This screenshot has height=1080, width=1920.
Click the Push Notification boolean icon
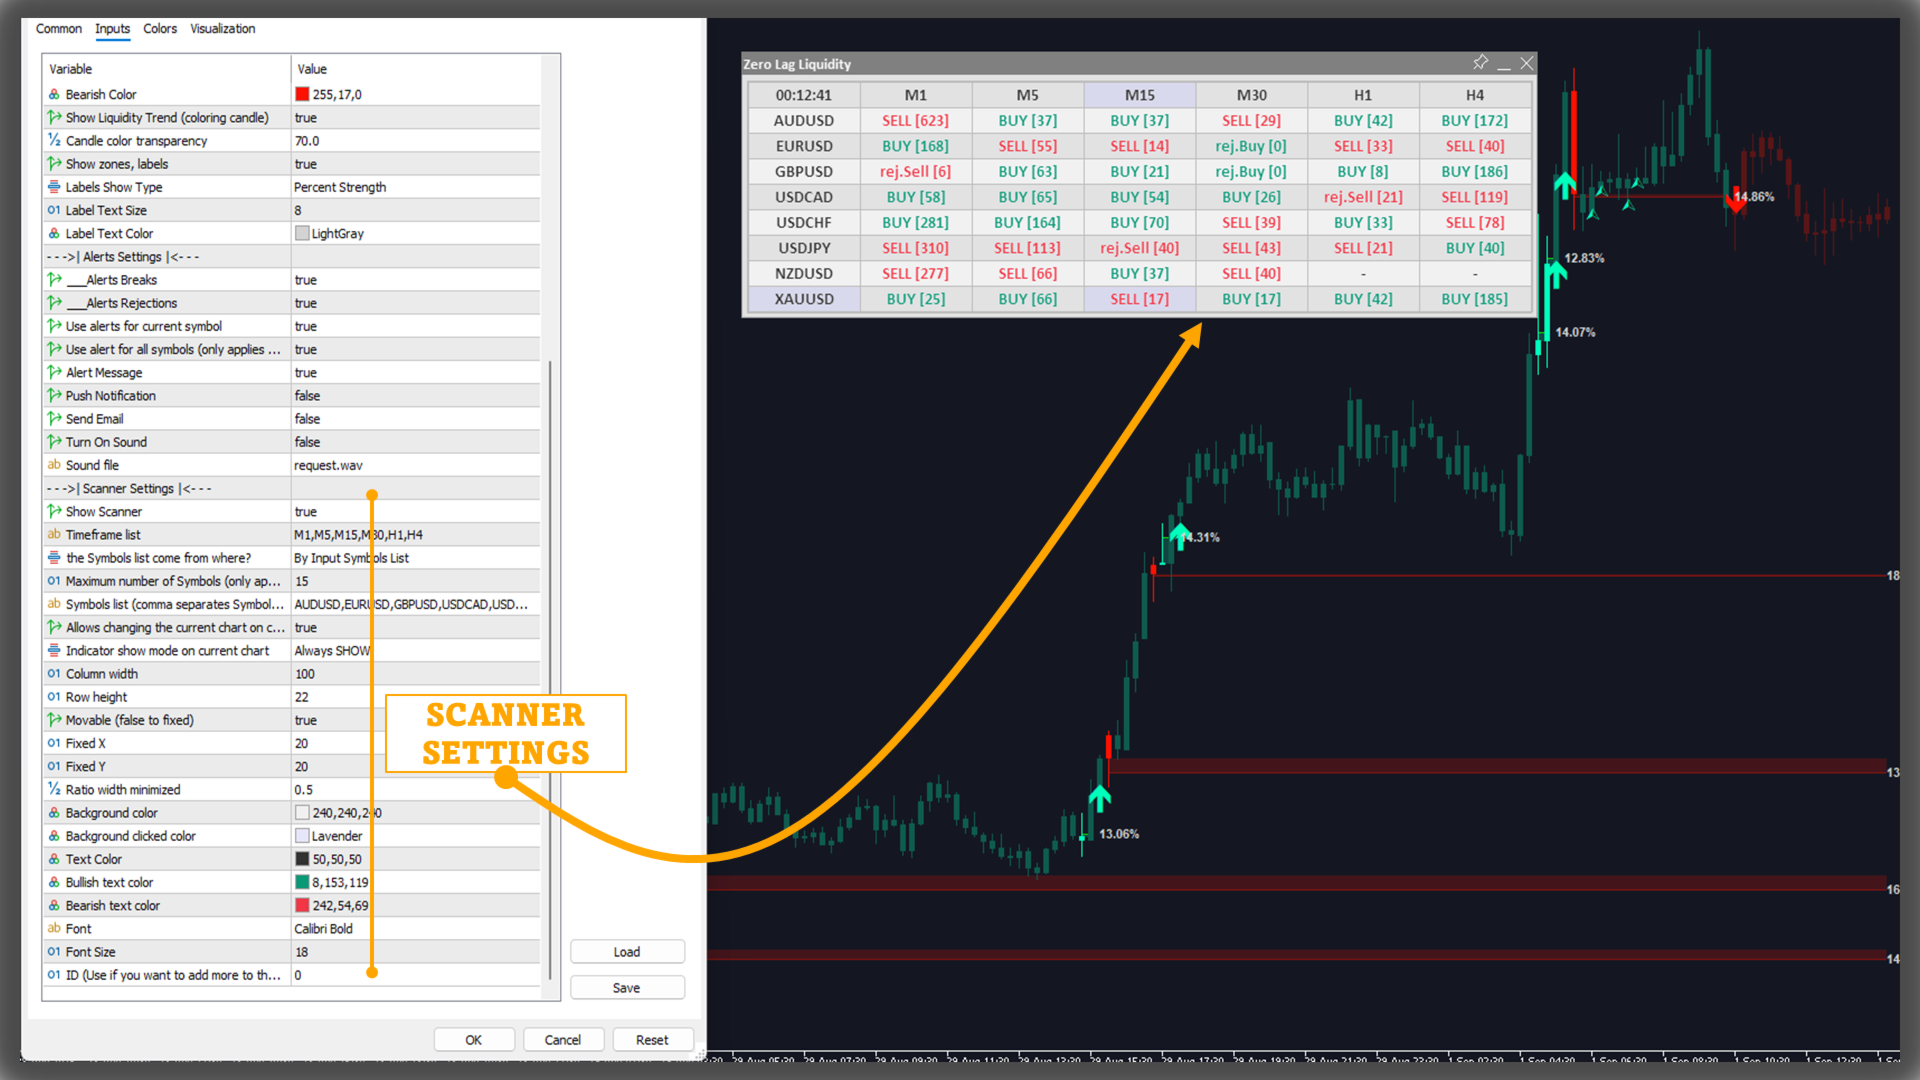(x=54, y=395)
